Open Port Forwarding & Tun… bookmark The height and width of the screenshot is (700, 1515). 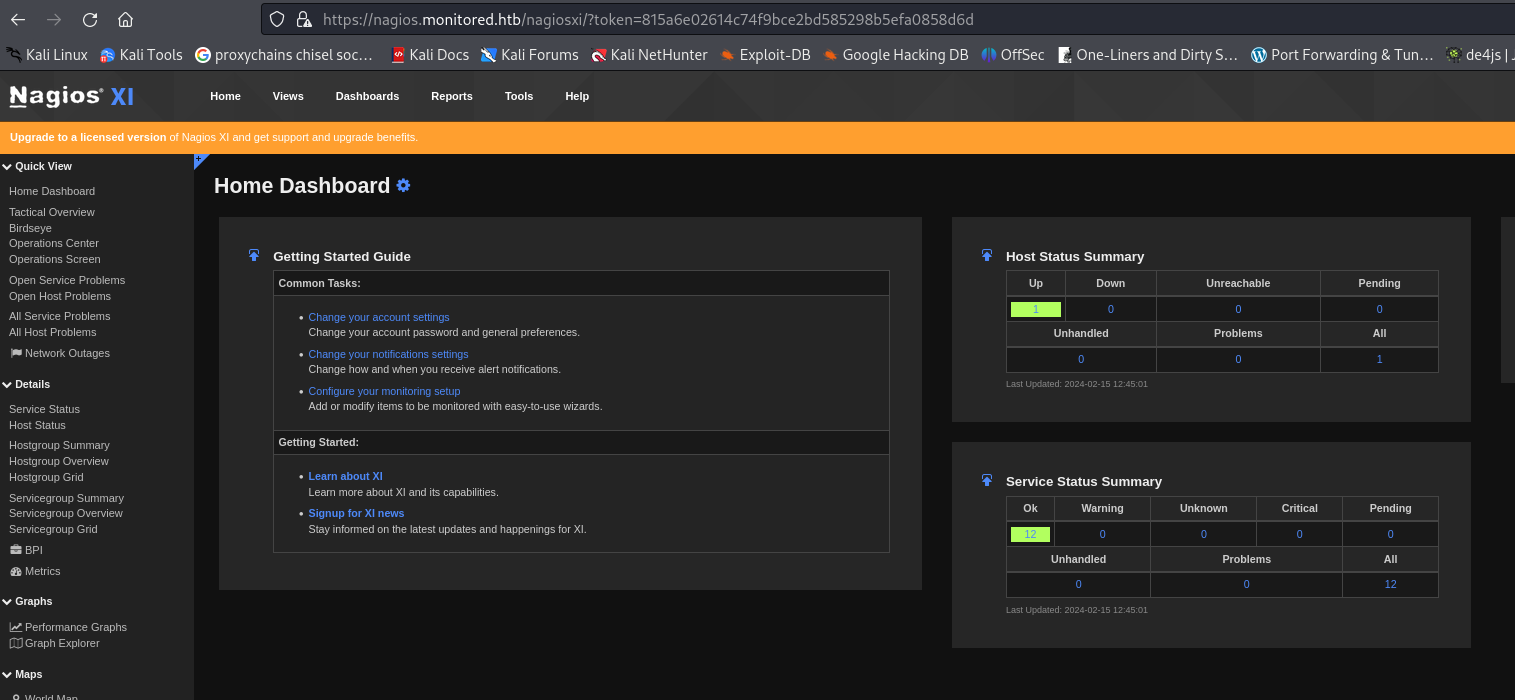point(1342,55)
